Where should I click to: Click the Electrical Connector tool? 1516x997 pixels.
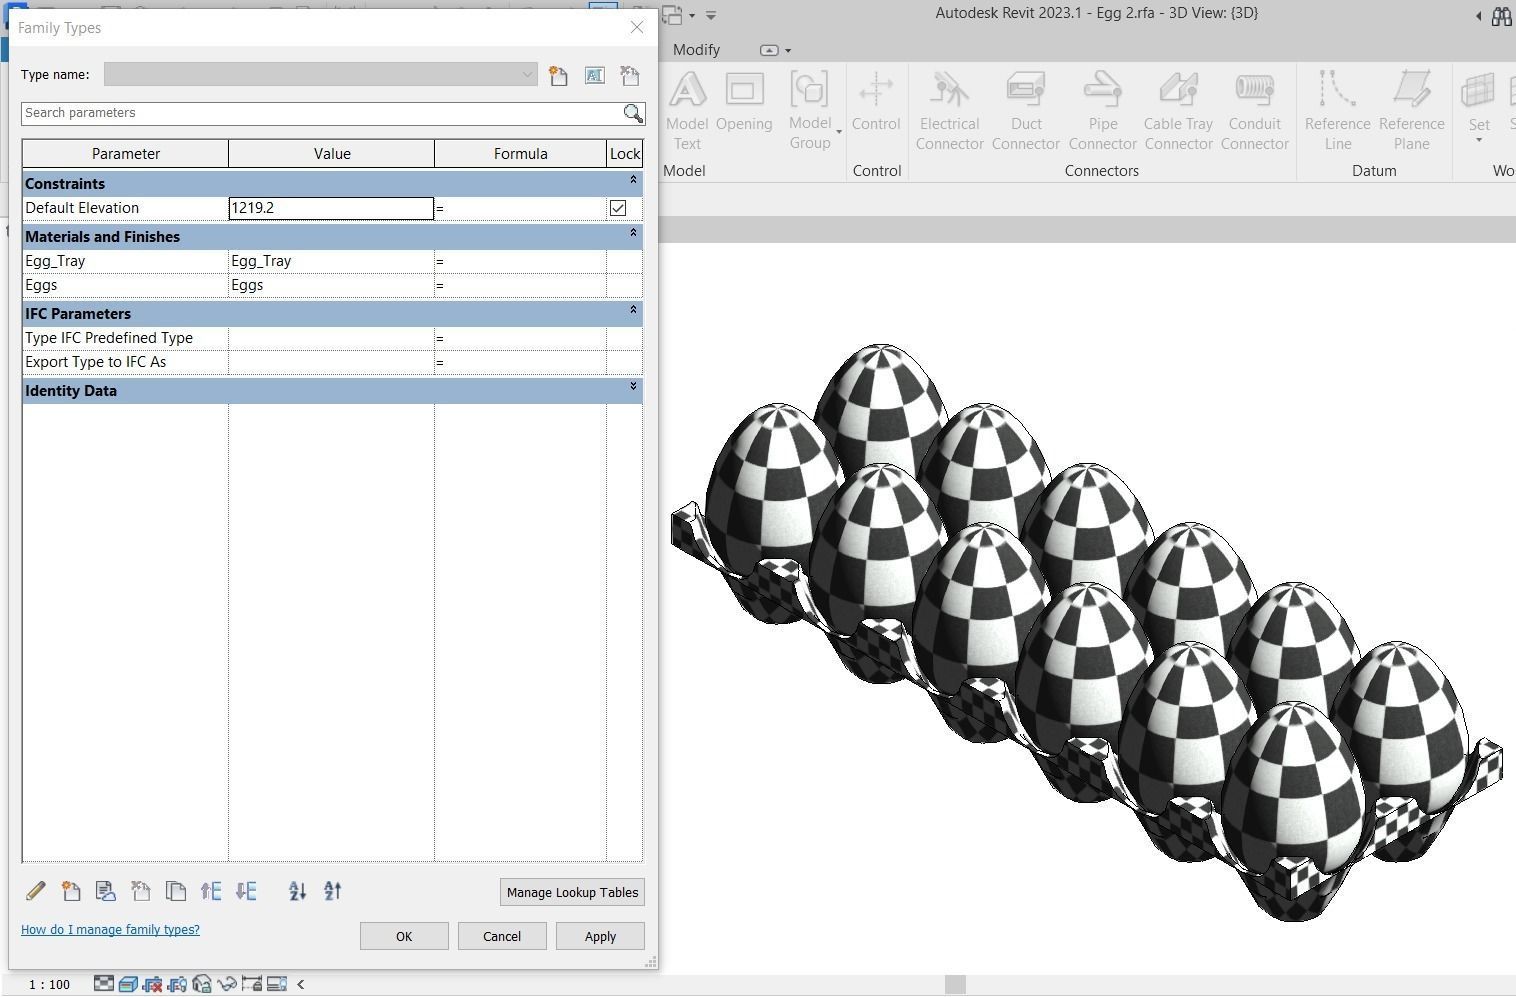click(x=949, y=111)
